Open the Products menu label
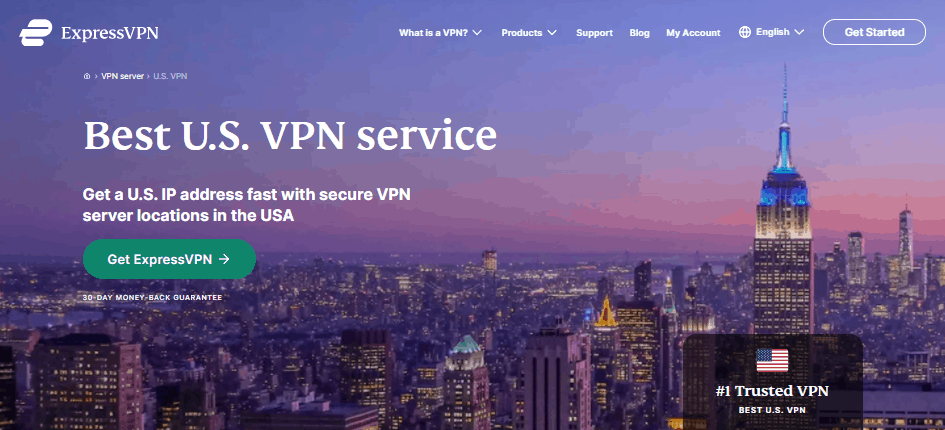 [522, 33]
